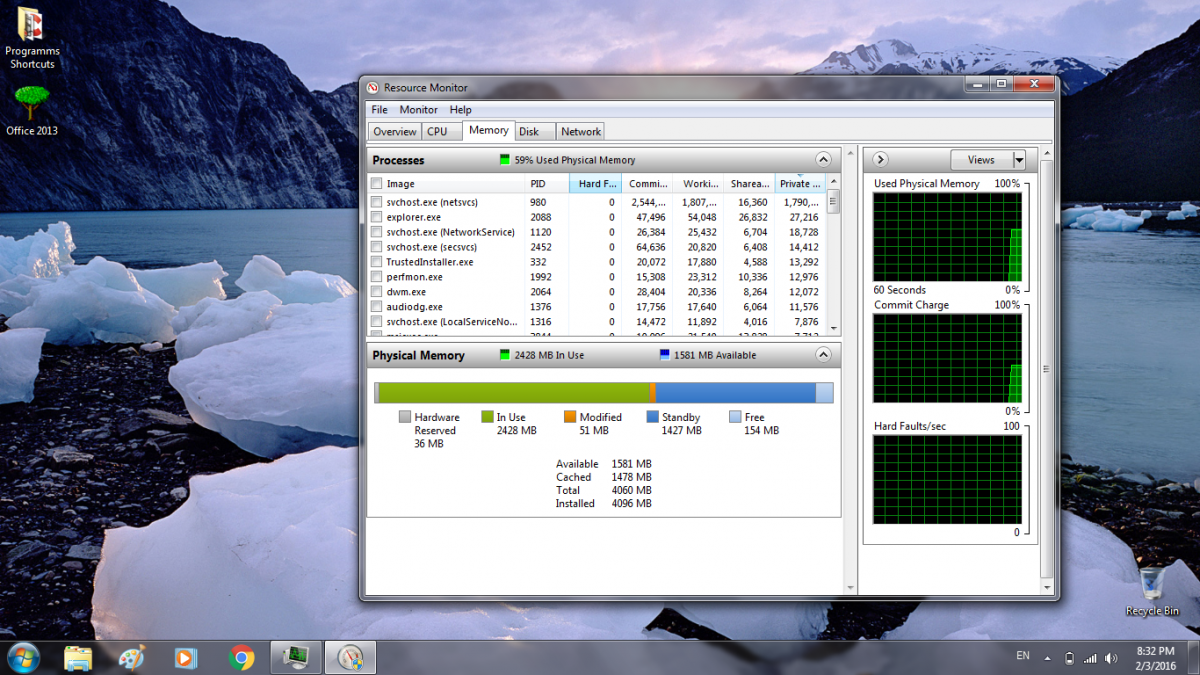Click Resource Monitor taskbar button

coord(351,657)
